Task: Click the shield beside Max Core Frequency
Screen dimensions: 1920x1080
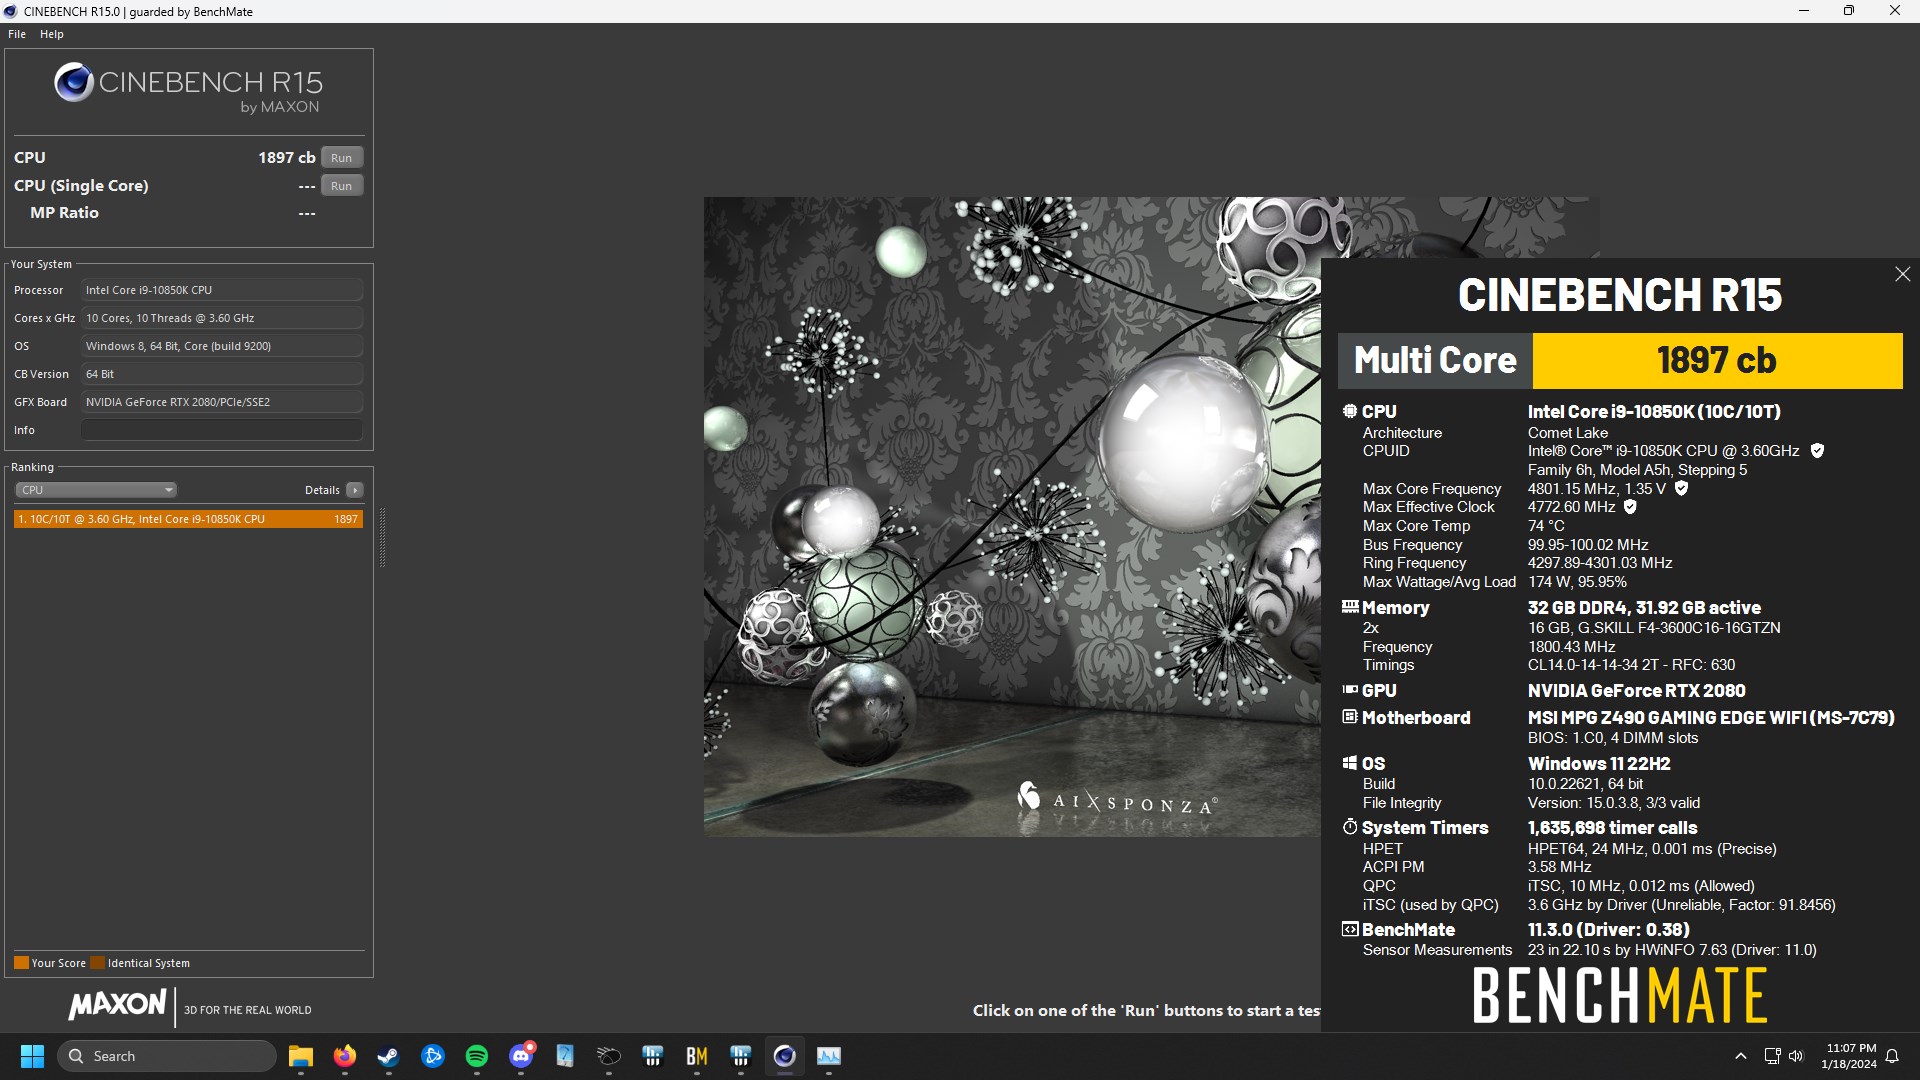Action: point(1681,489)
